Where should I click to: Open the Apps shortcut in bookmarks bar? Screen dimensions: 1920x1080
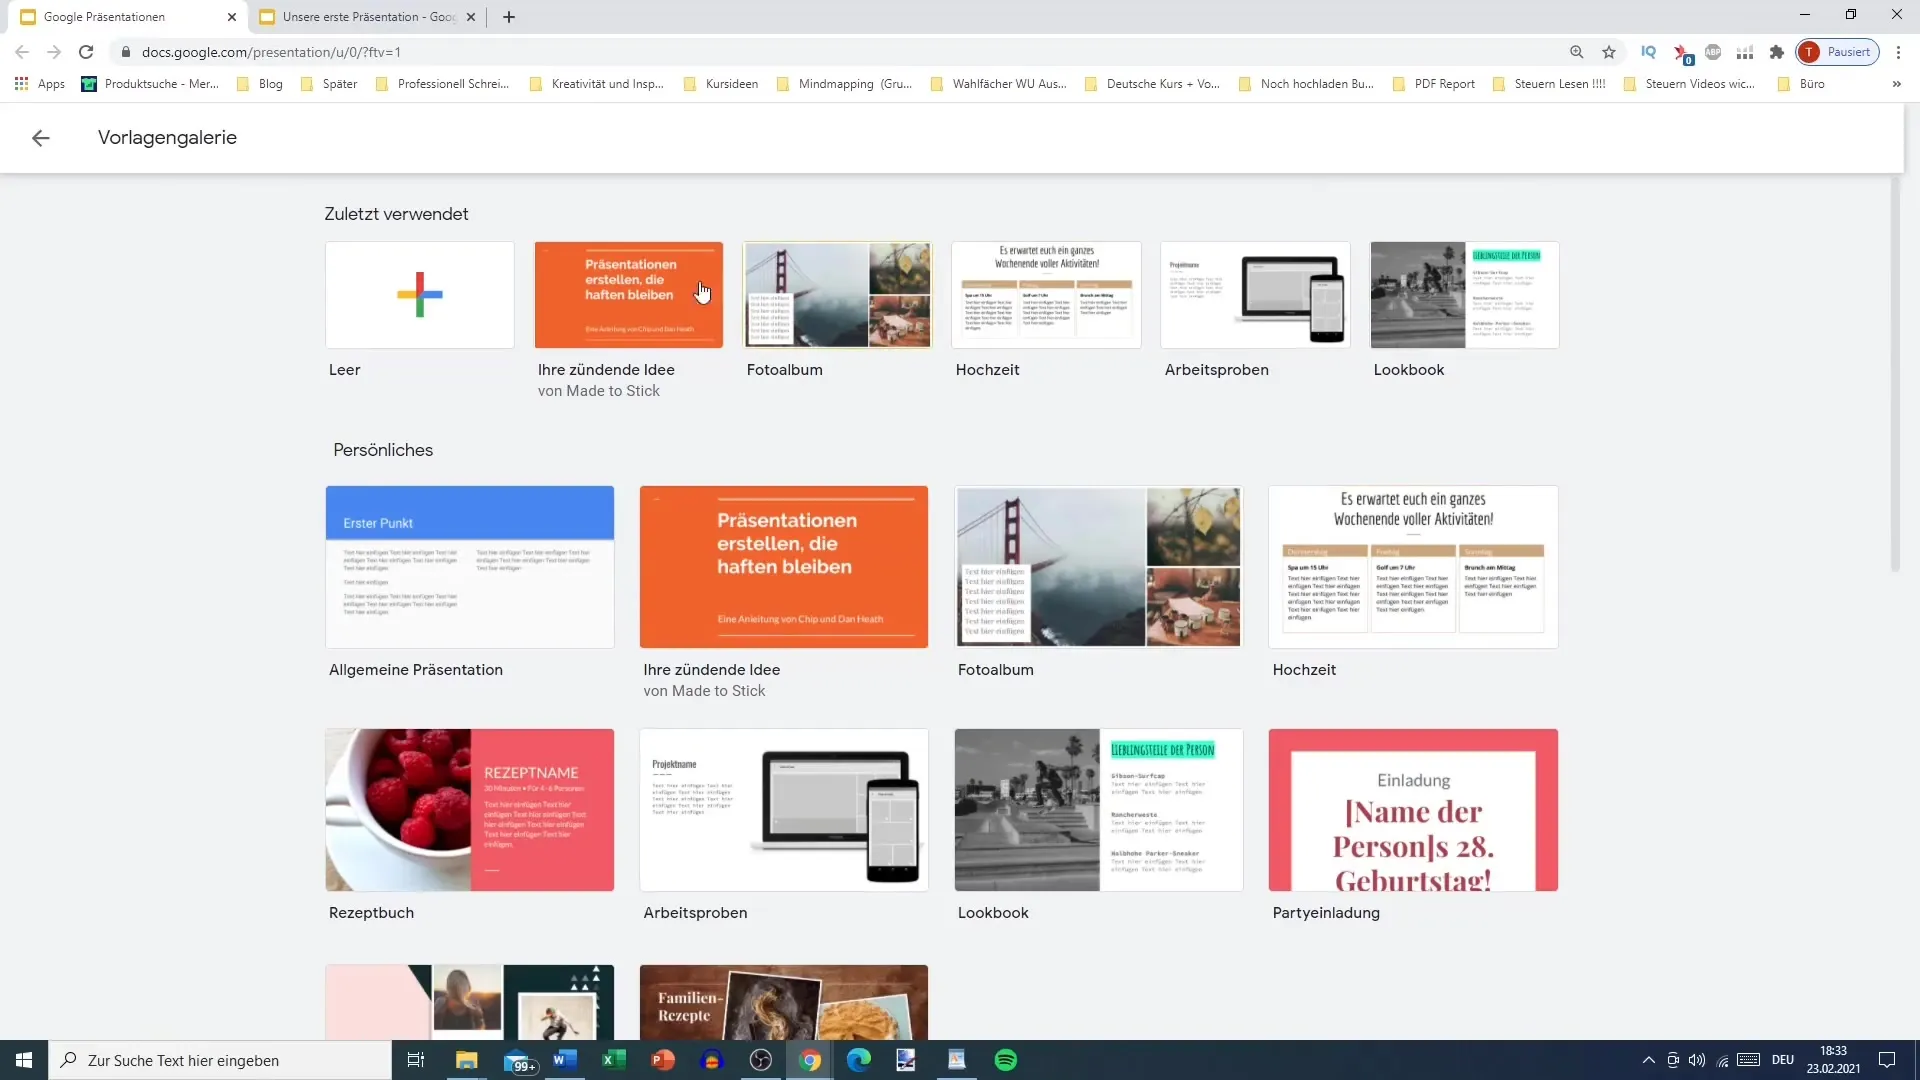40,84
